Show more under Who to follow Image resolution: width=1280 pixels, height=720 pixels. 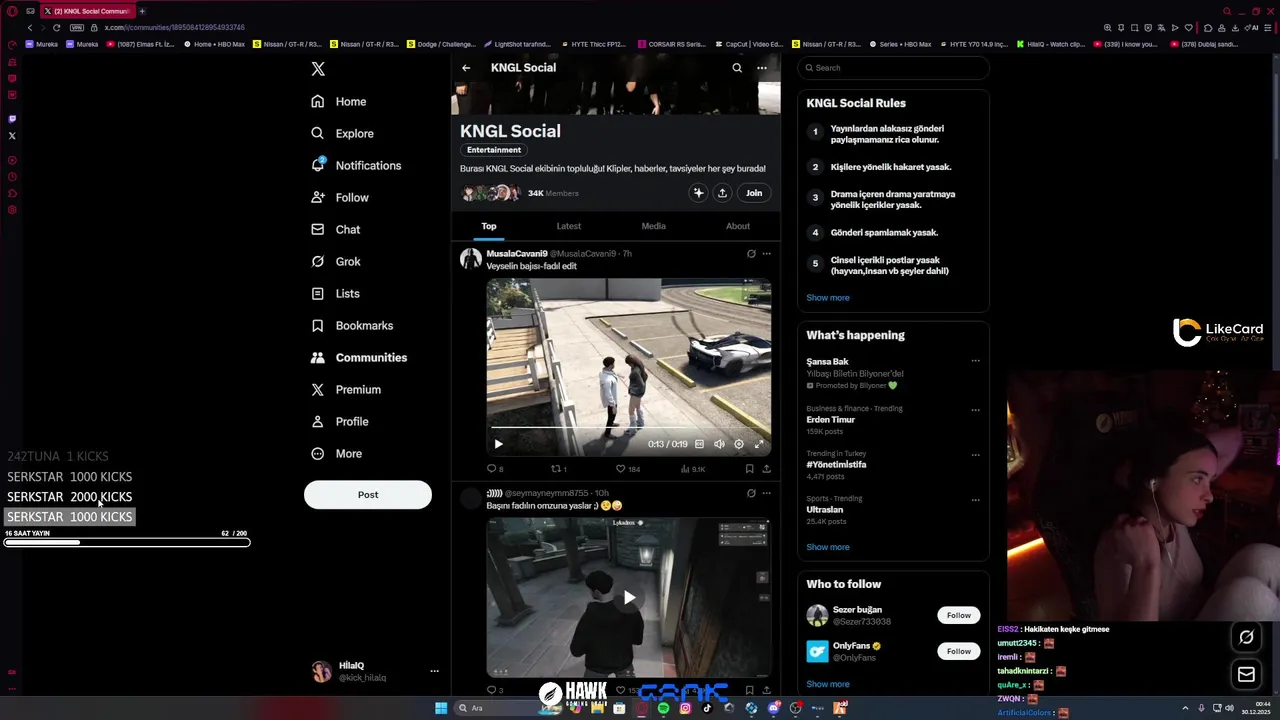[x=828, y=684]
